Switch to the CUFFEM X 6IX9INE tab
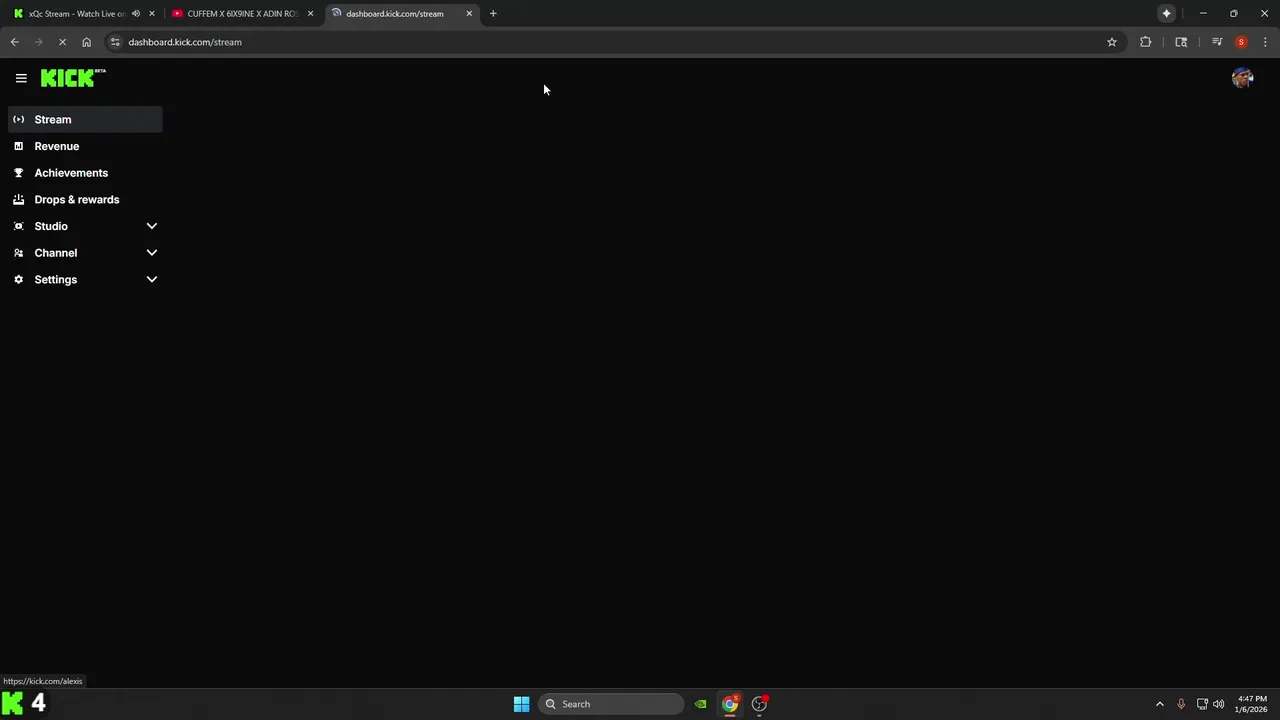This screenshot has width=1280, height=720. point(242,13)
